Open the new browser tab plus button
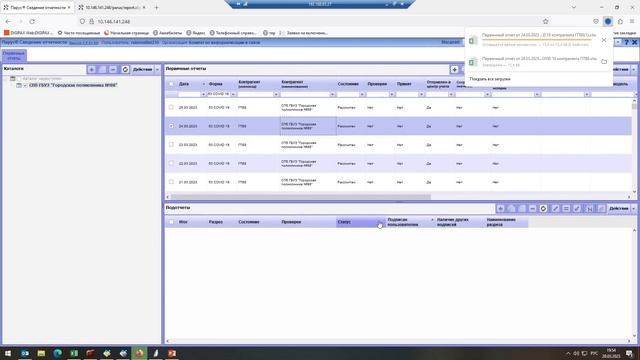640x360 pixels. tap(156, 7)
